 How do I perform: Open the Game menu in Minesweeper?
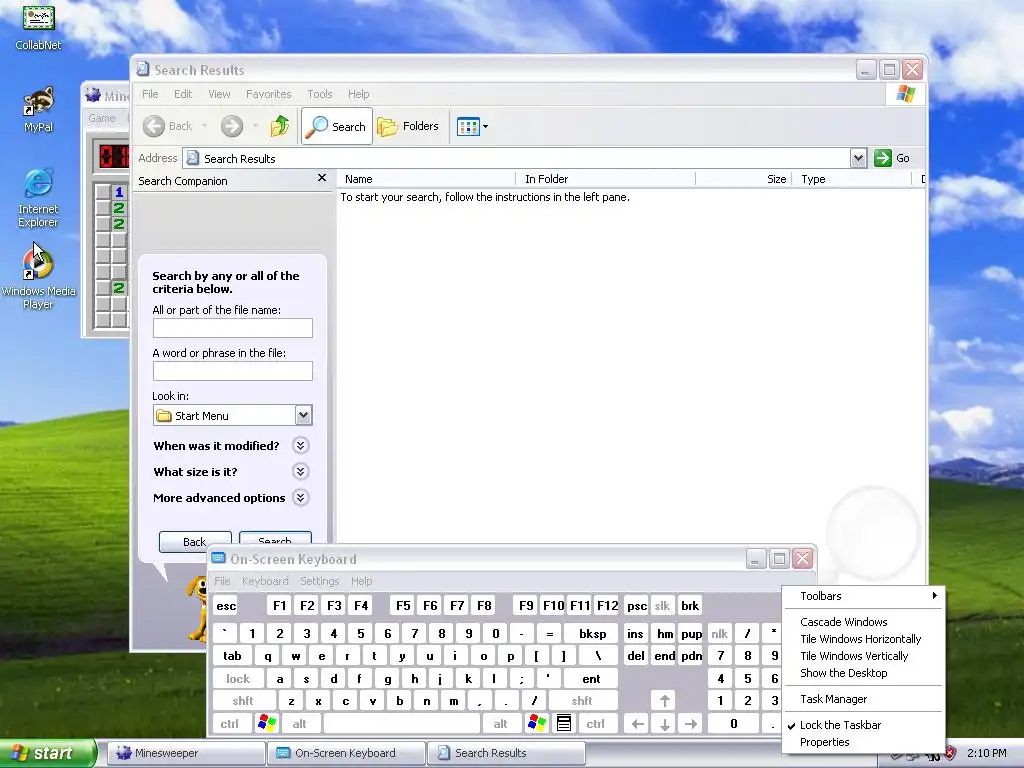coord(102,118)
